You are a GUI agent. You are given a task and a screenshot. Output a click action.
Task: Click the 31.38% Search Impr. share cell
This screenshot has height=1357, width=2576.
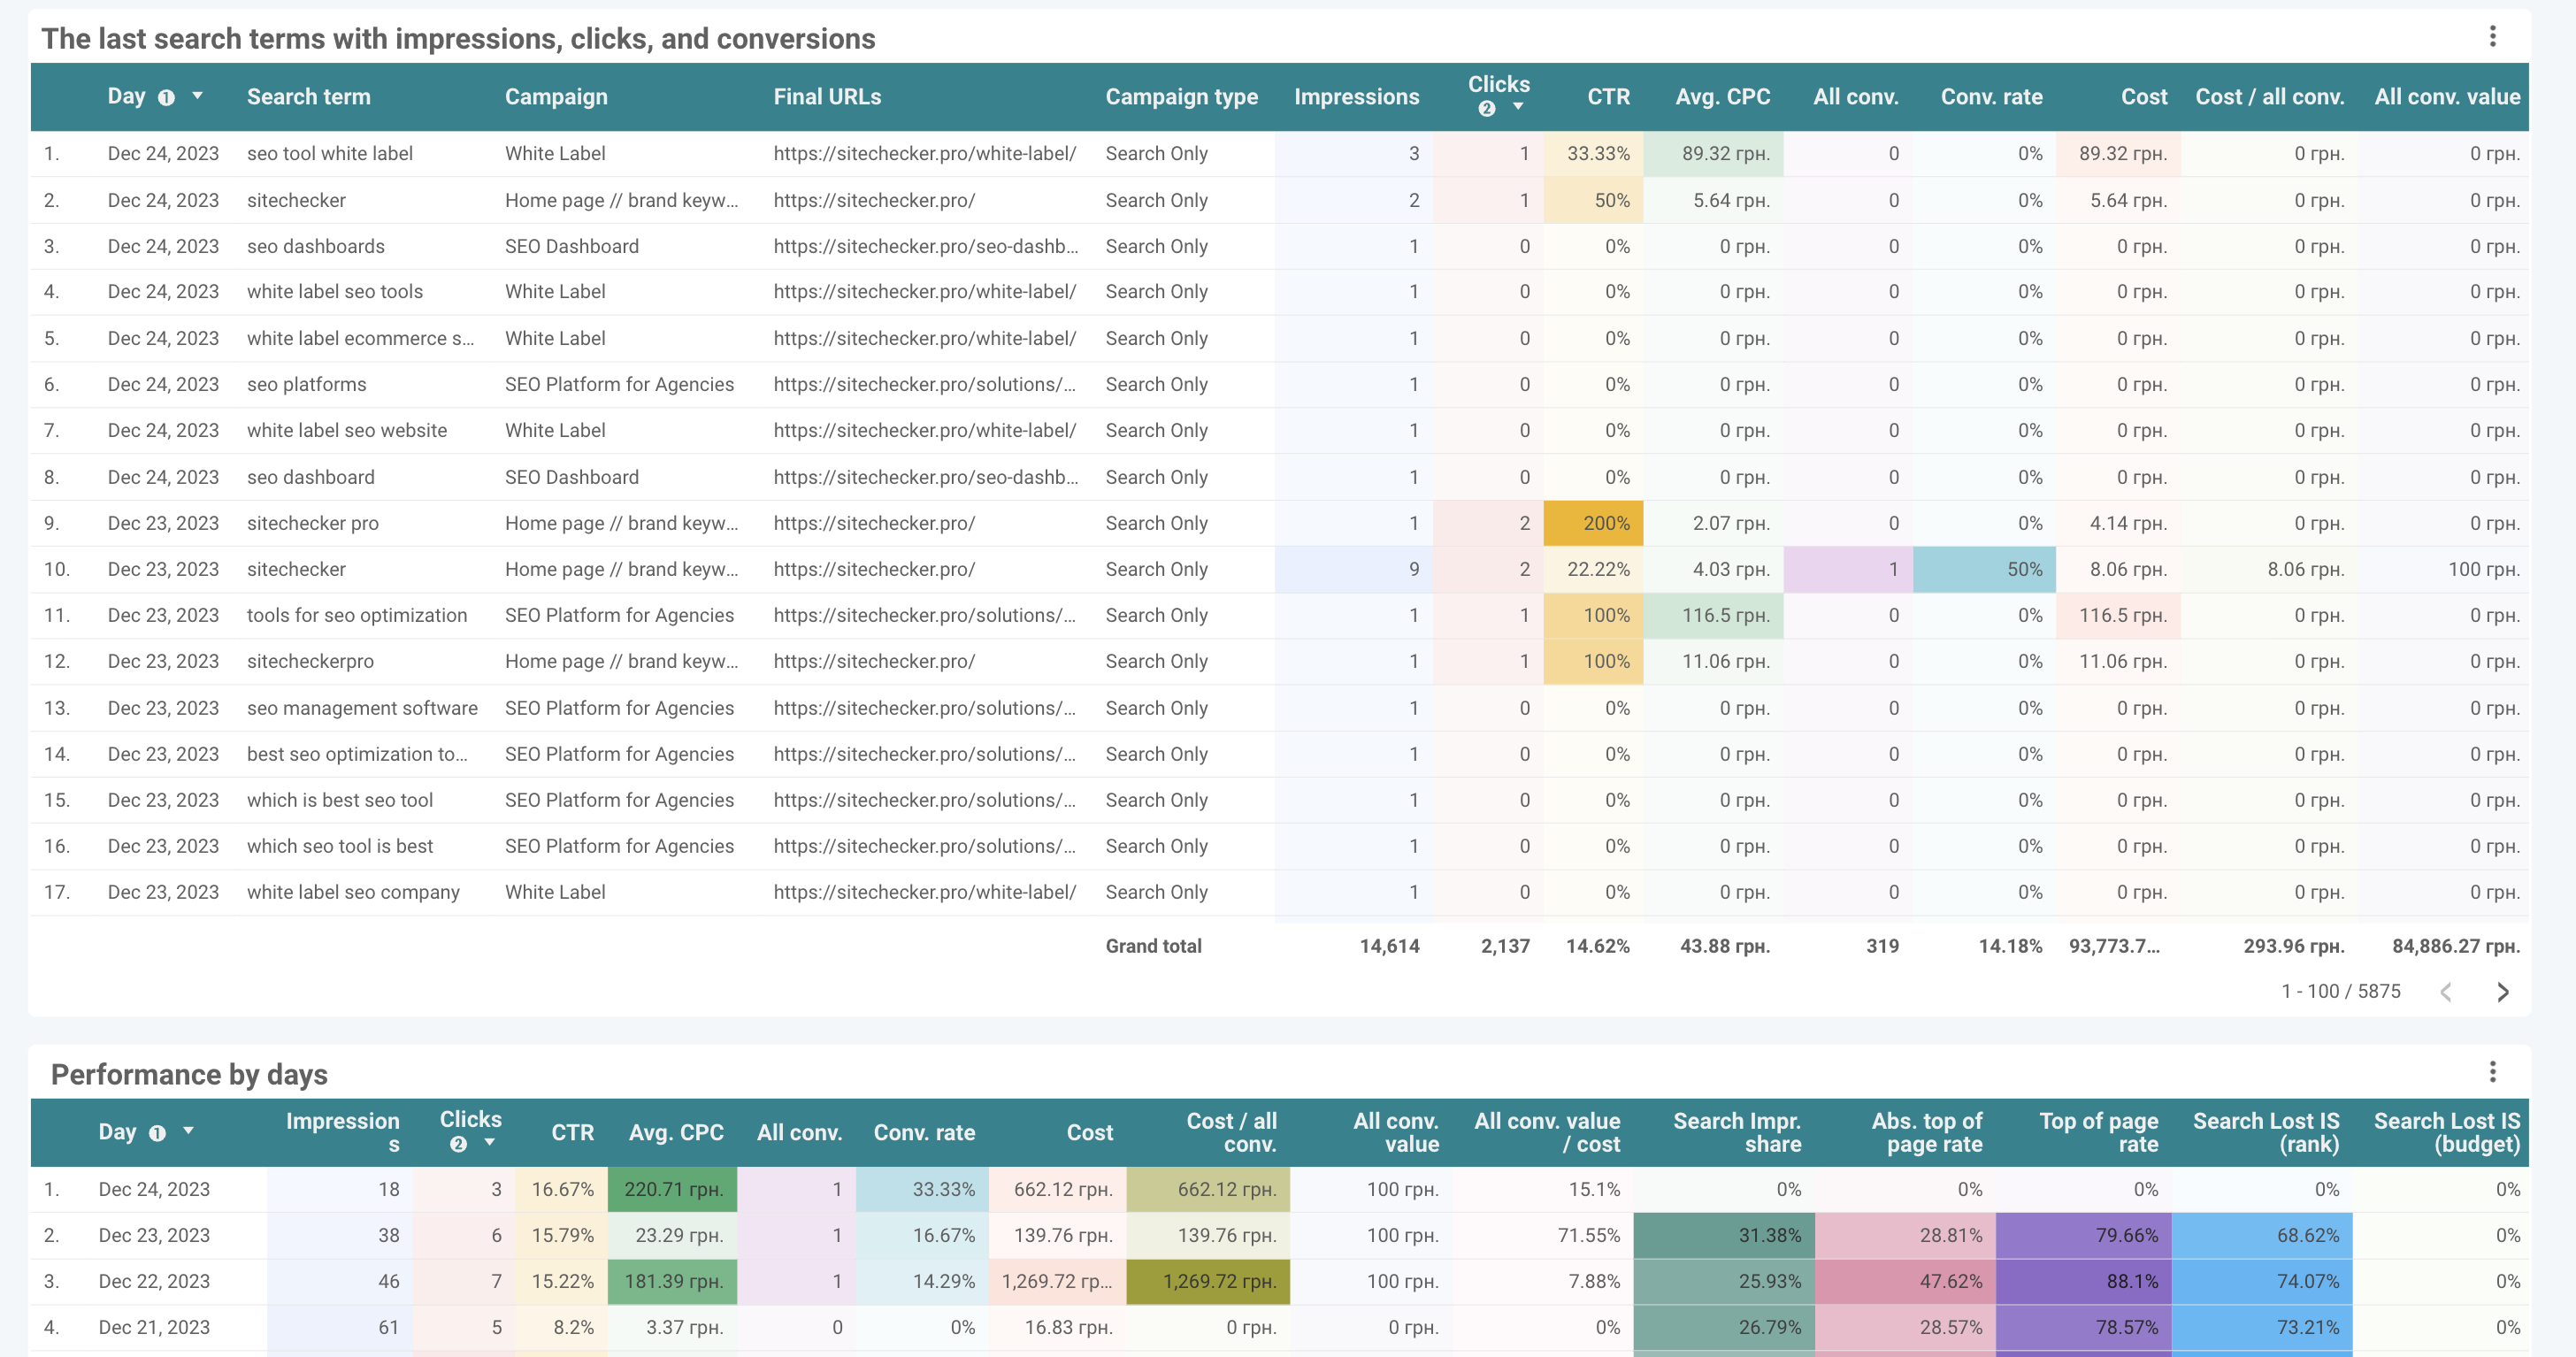[x=1724, y=1235]
